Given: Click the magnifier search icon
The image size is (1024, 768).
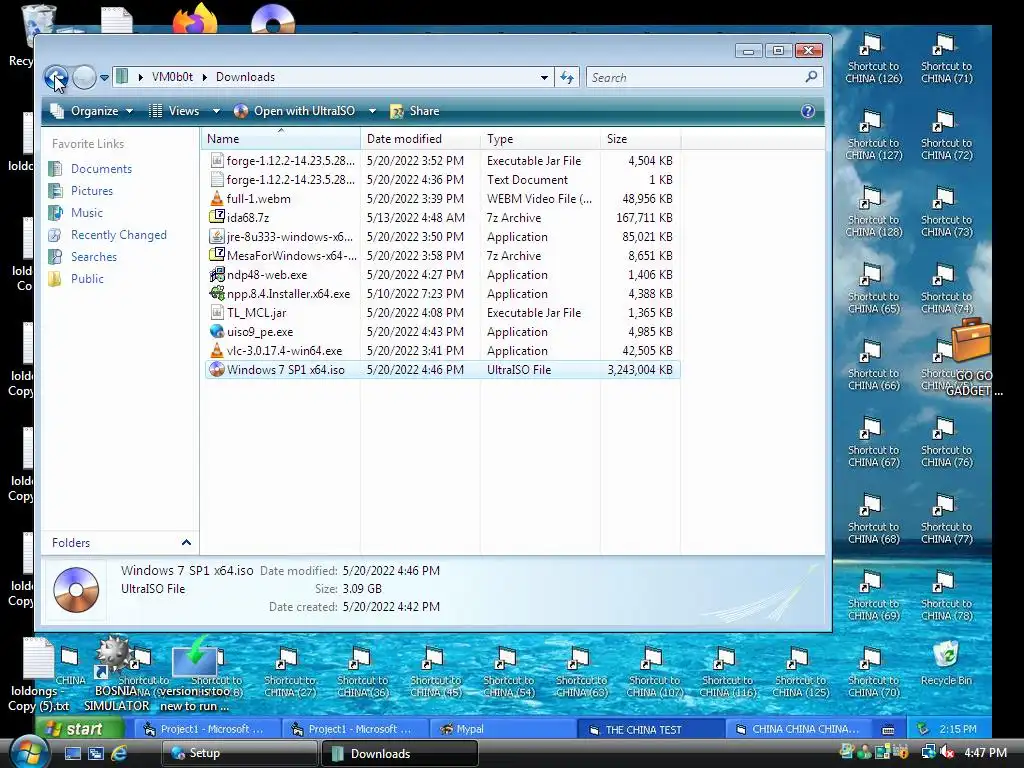Looking at the screenshot, I should point(811,77).
